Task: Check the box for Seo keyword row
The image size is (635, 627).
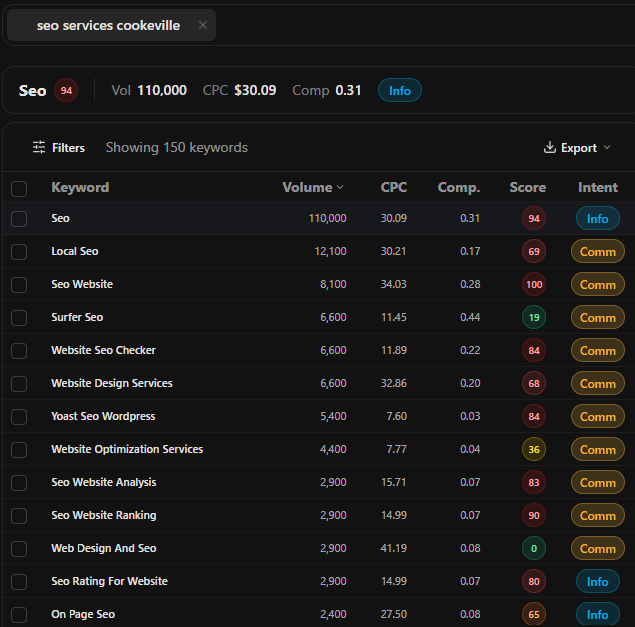Action: pyautogui.click(x=19, y=219)
